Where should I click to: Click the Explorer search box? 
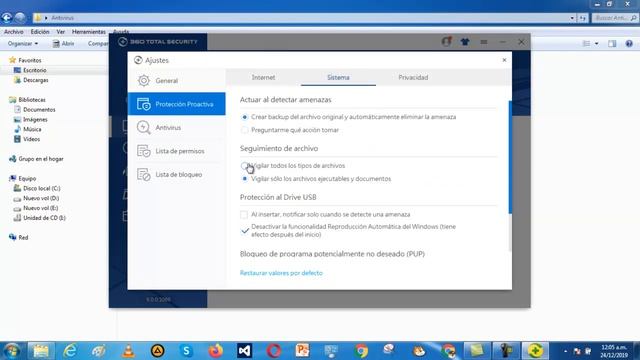click(x=615, y=18)
